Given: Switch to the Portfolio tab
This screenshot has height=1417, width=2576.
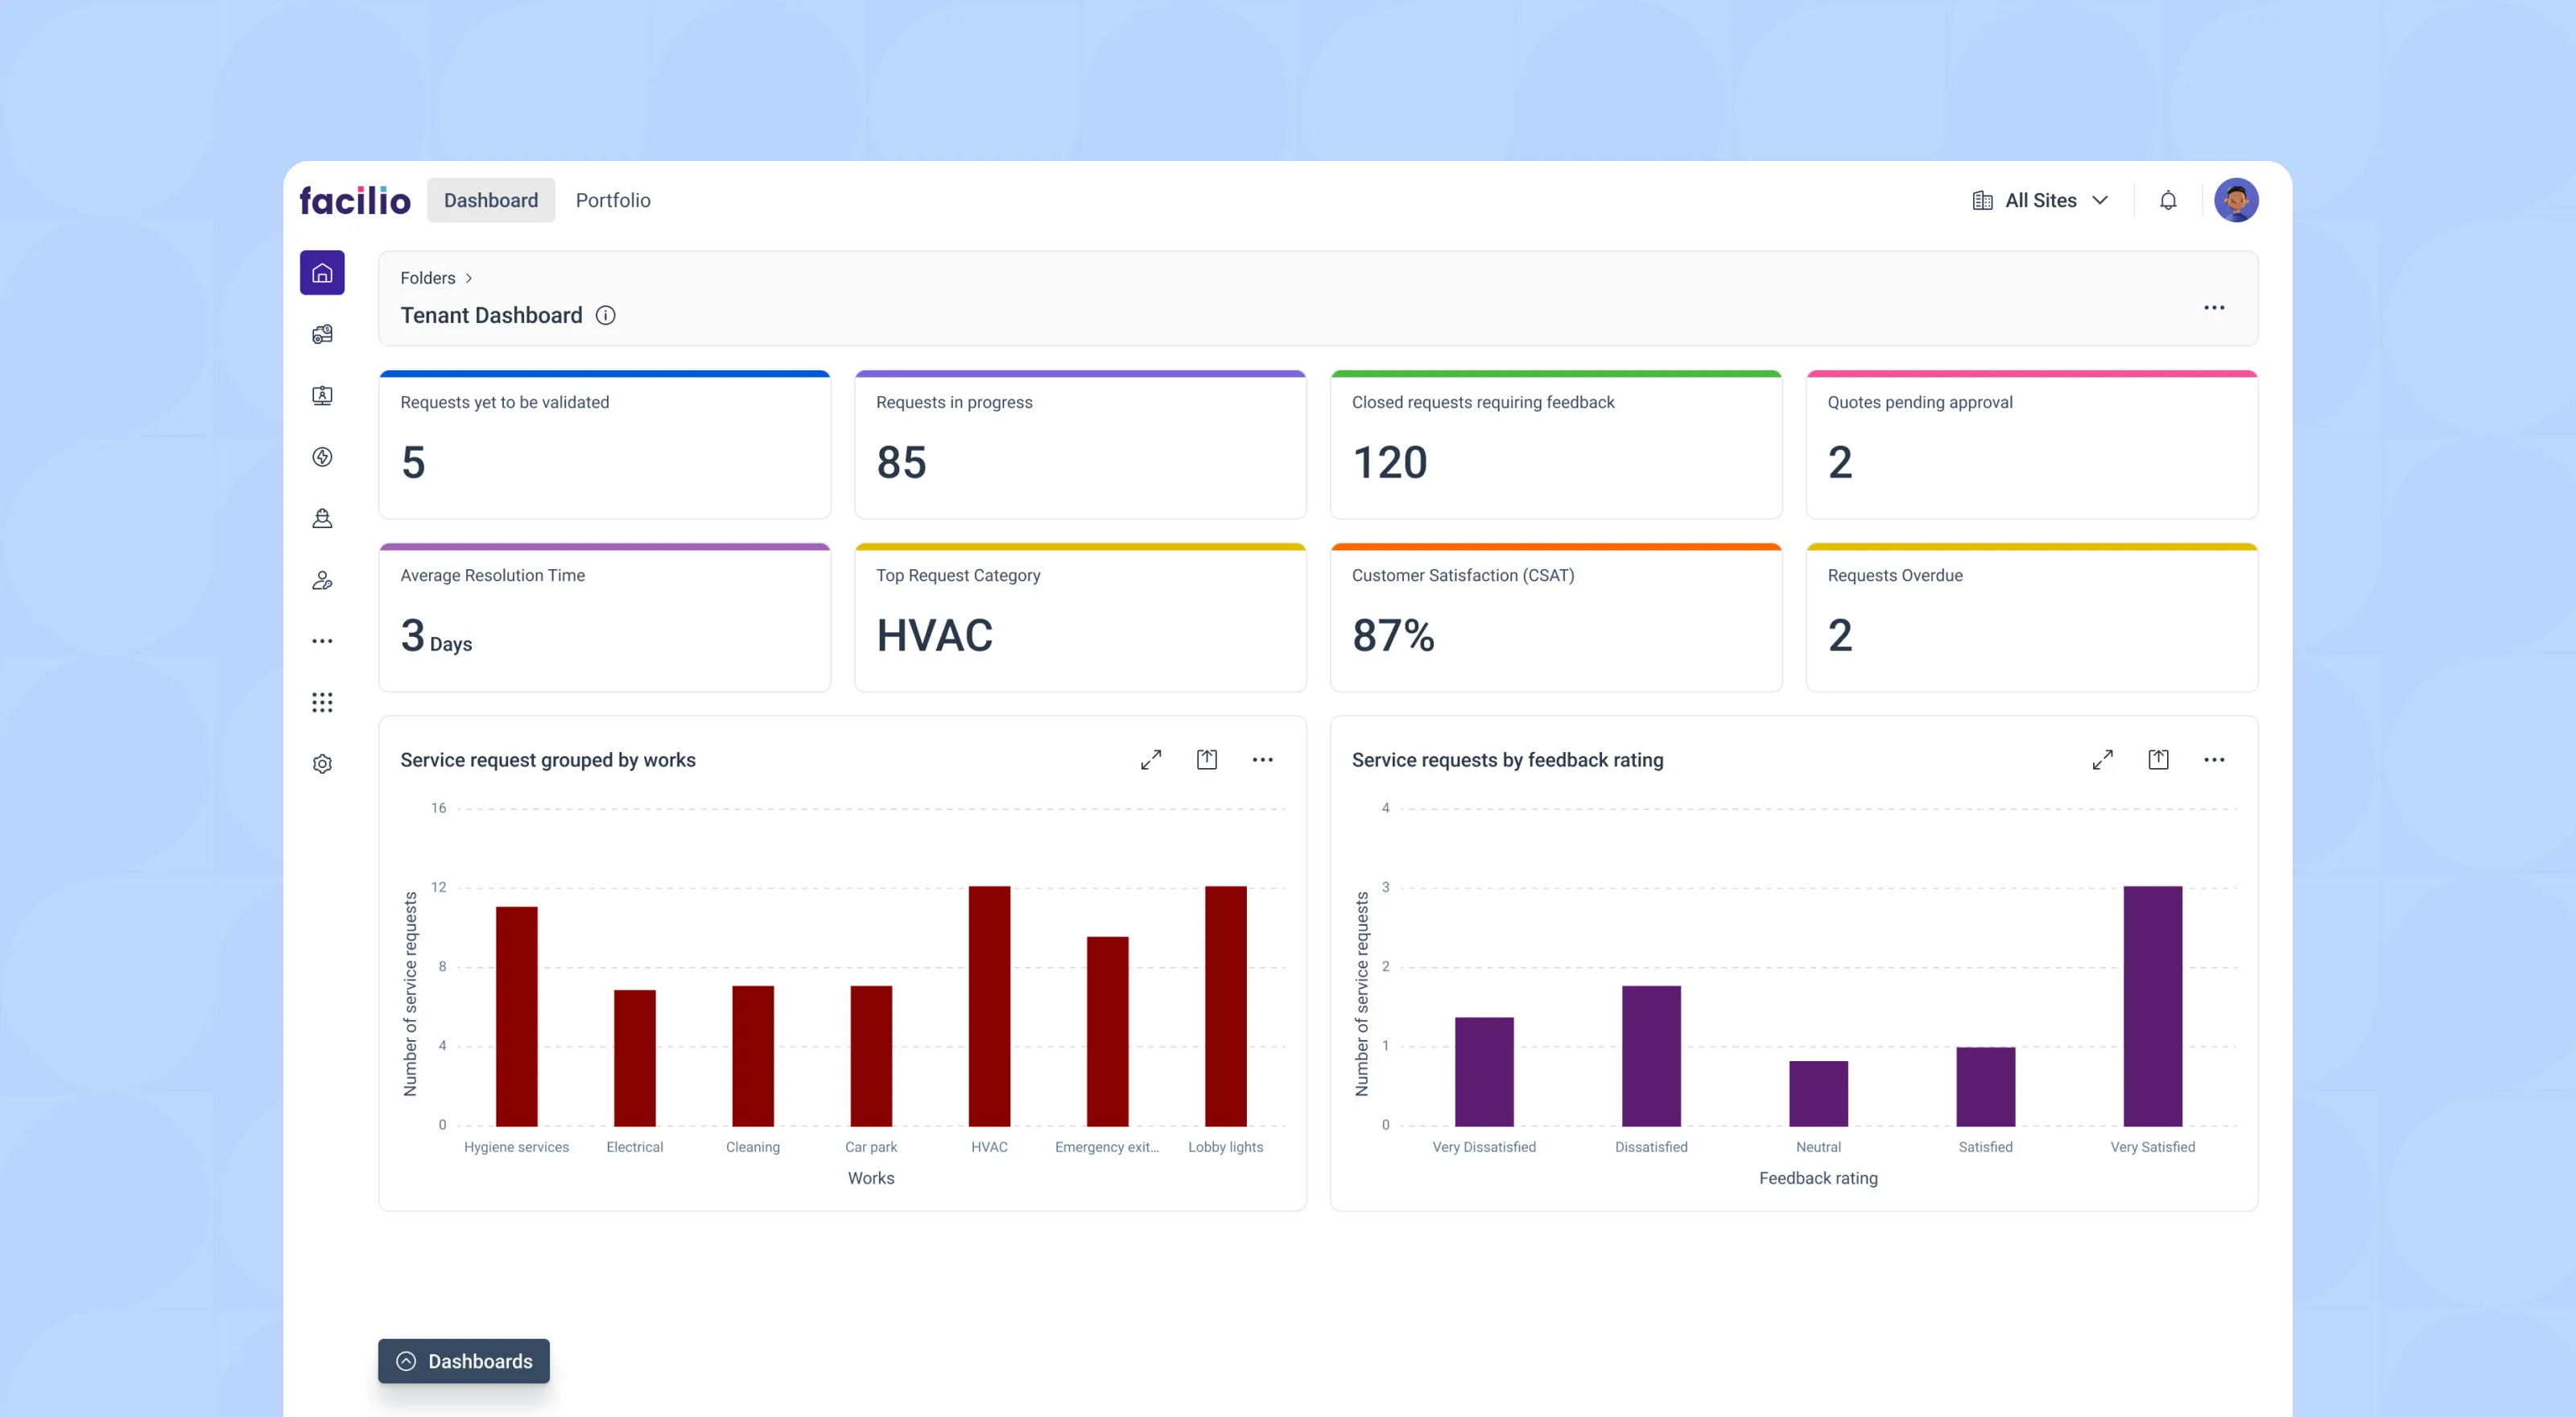Looking at the screenshot, I should [613, 201].
